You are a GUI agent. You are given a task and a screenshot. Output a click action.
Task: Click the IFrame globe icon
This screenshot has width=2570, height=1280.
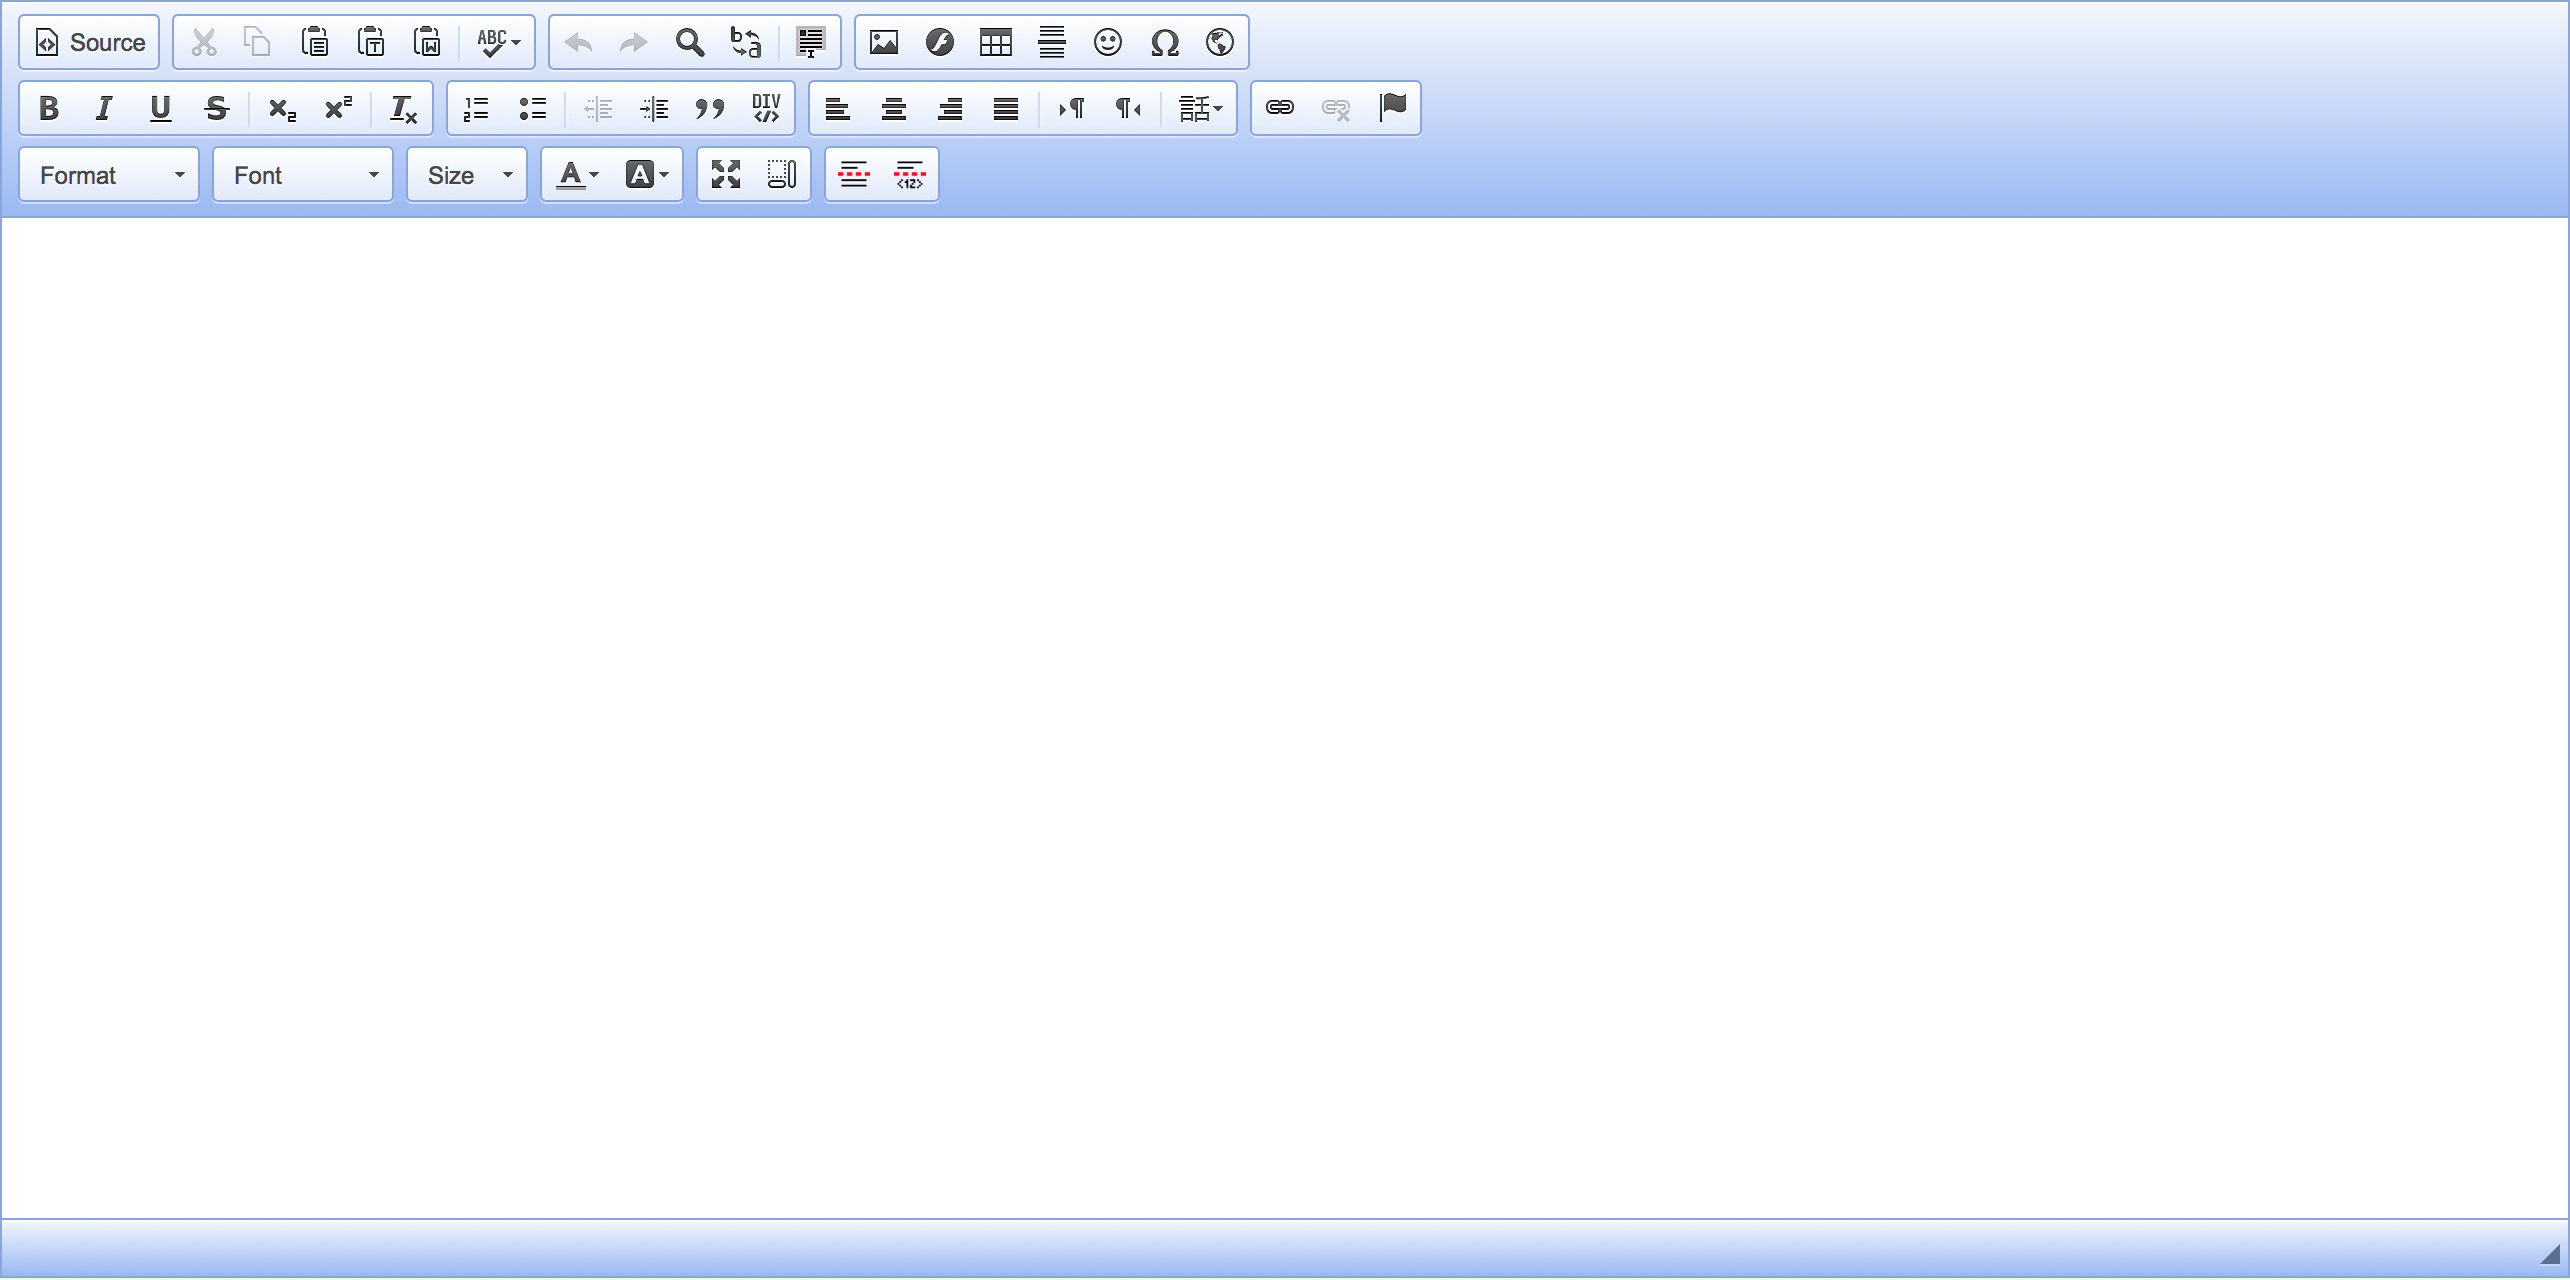point(1220,42)
